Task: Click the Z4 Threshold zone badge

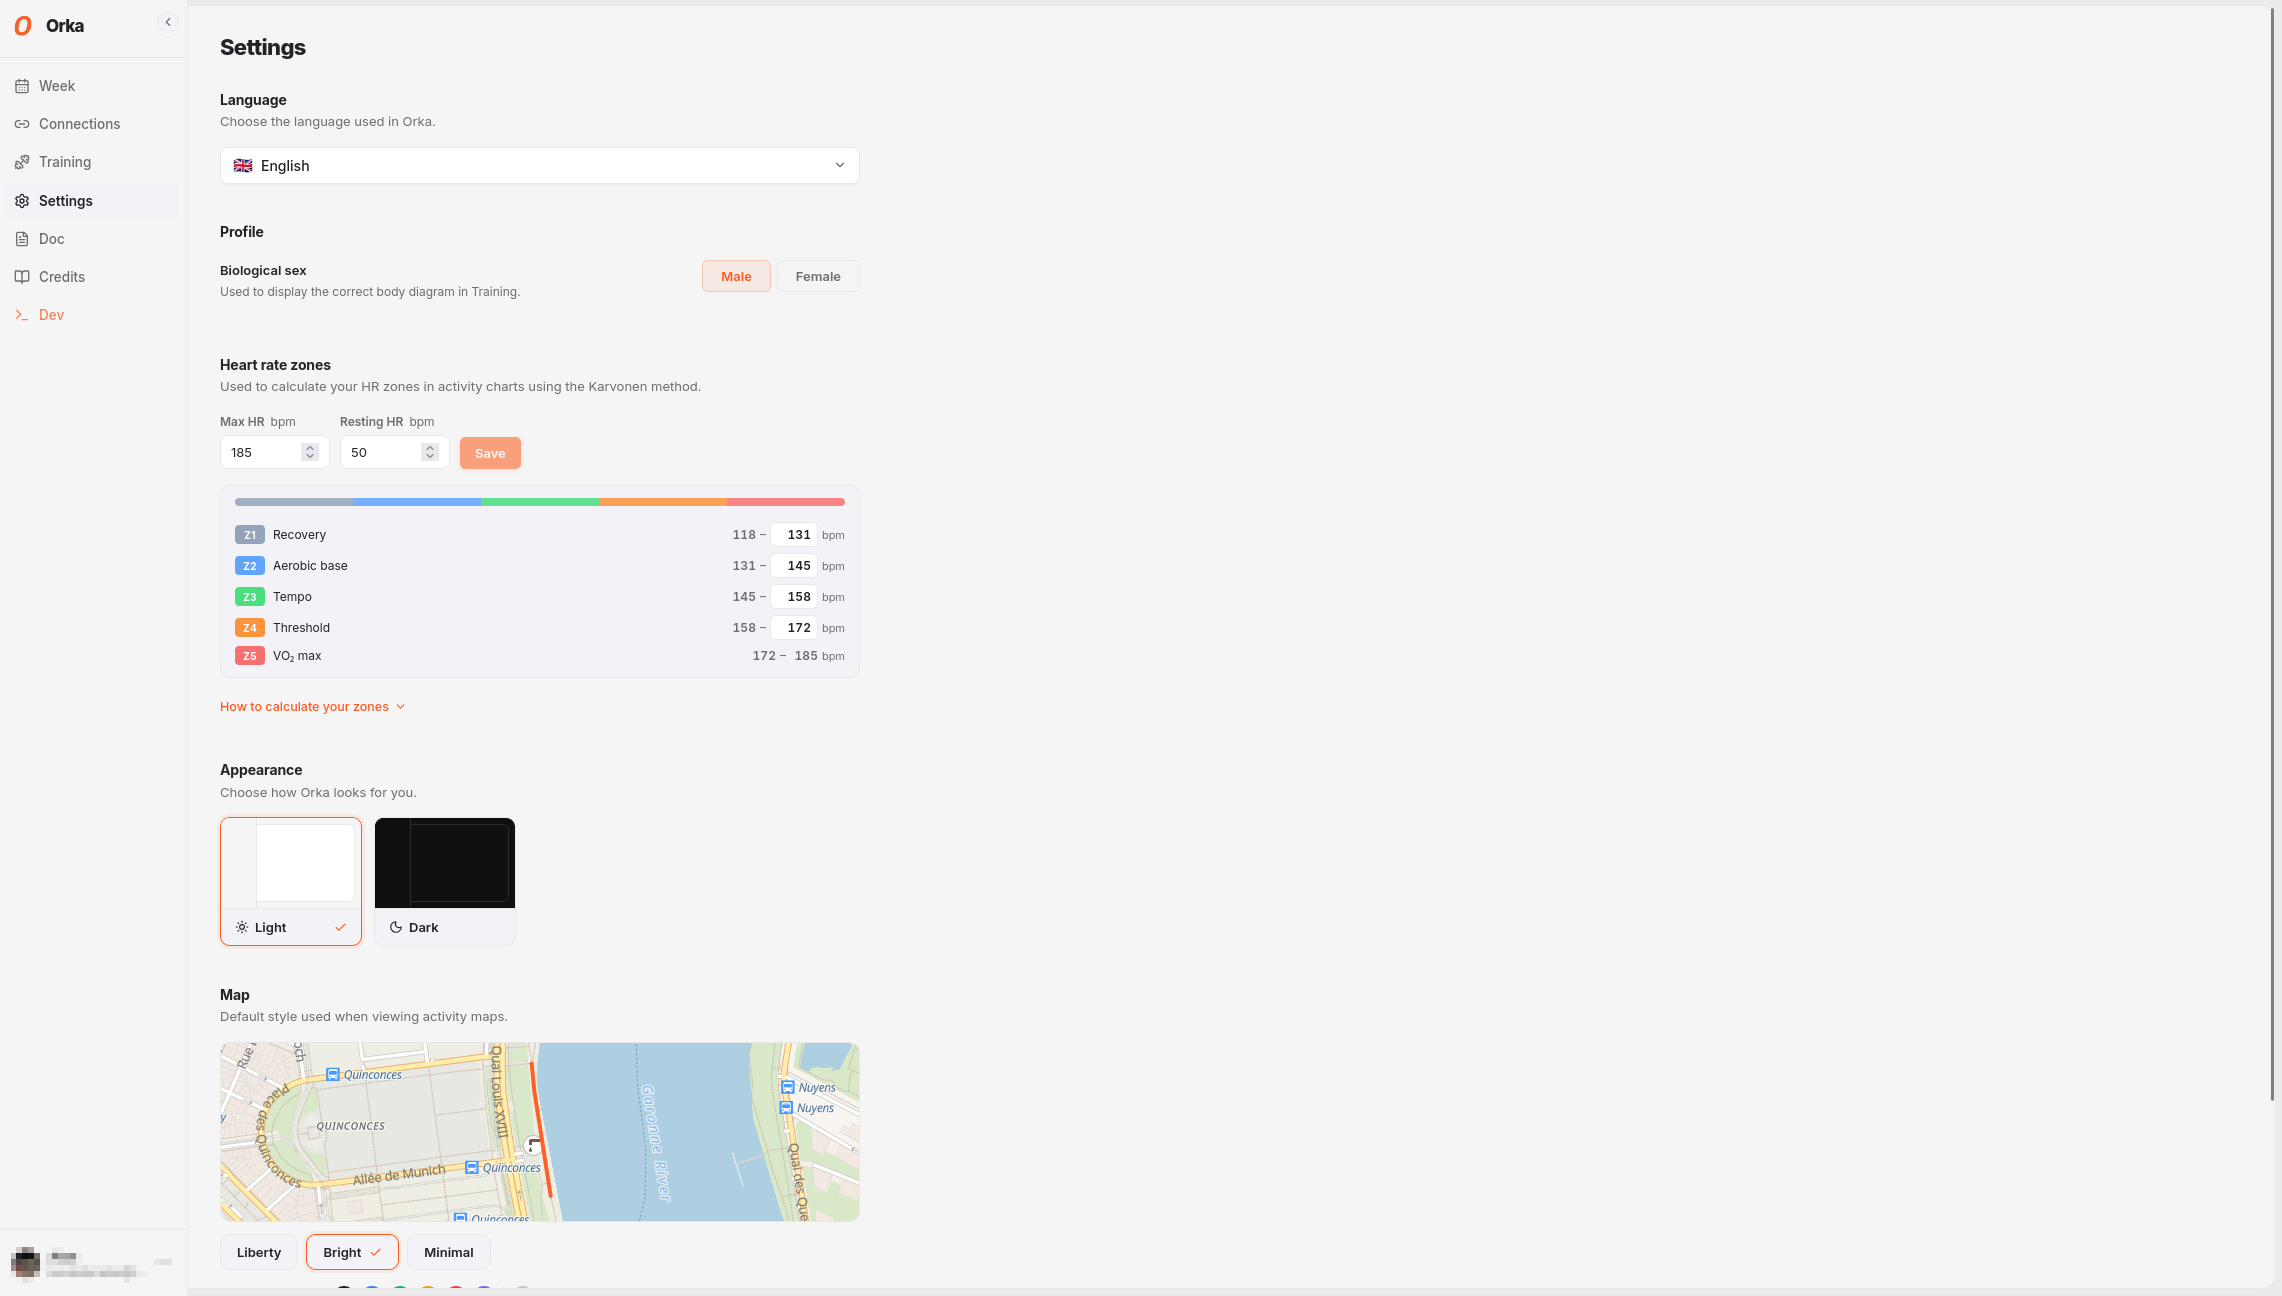Action: click(x=250, y=628)
